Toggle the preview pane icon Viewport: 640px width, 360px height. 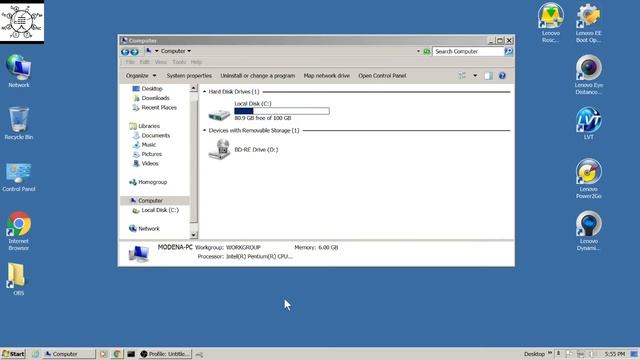point(488,76)
